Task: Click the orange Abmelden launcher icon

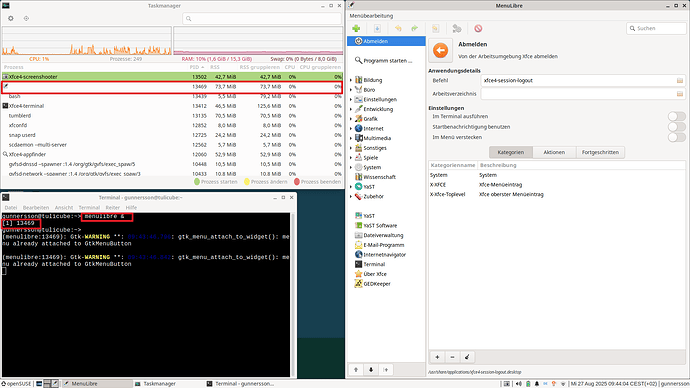Action: point(440,50)
